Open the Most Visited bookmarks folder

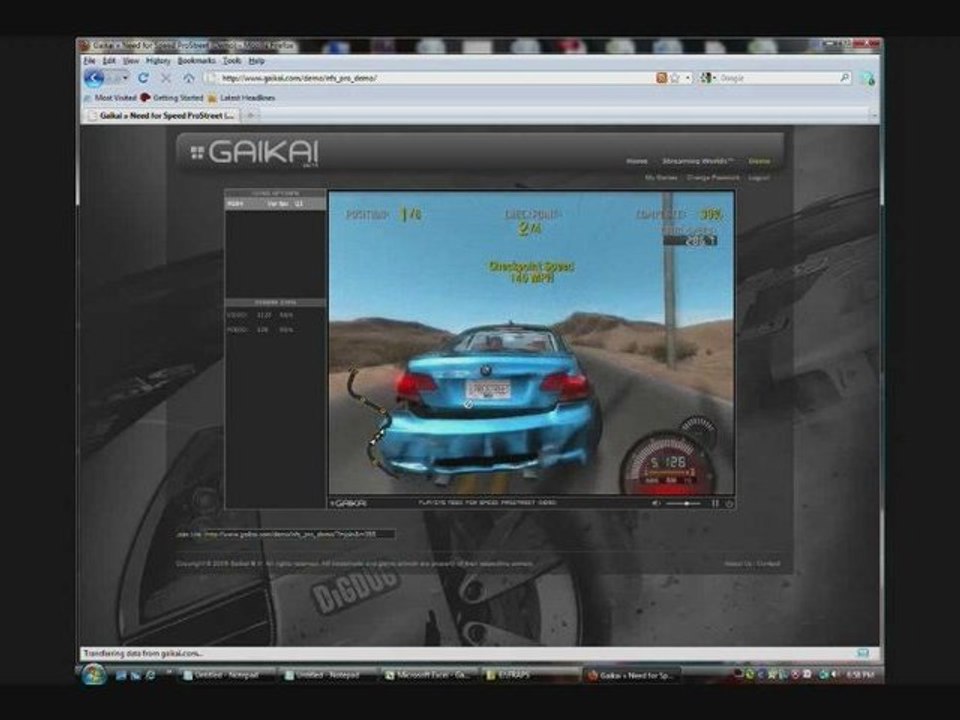[110, 97]
